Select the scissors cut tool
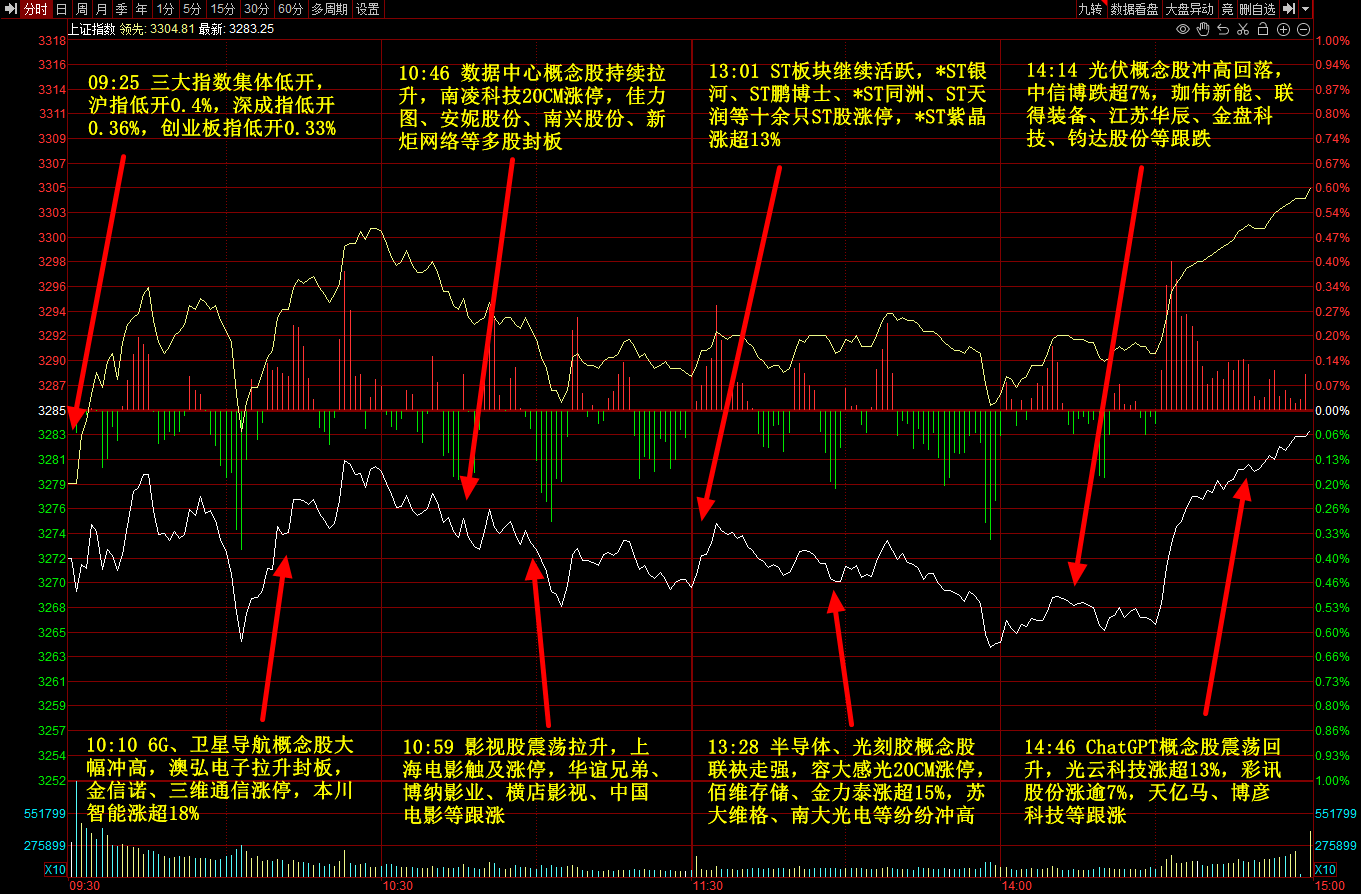Image resolution: width=1361 pixels, height=894 pixels. point(1243,29)
